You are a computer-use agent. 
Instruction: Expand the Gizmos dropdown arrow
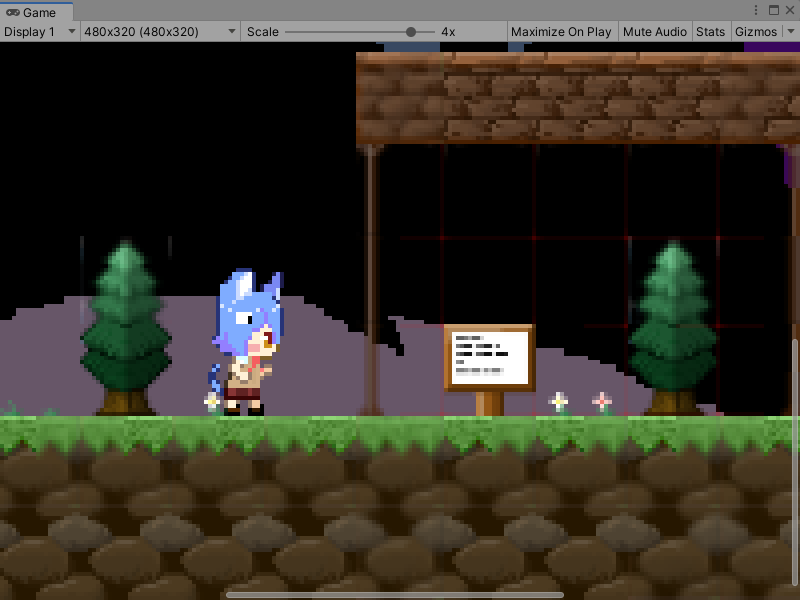click(790, 31)
